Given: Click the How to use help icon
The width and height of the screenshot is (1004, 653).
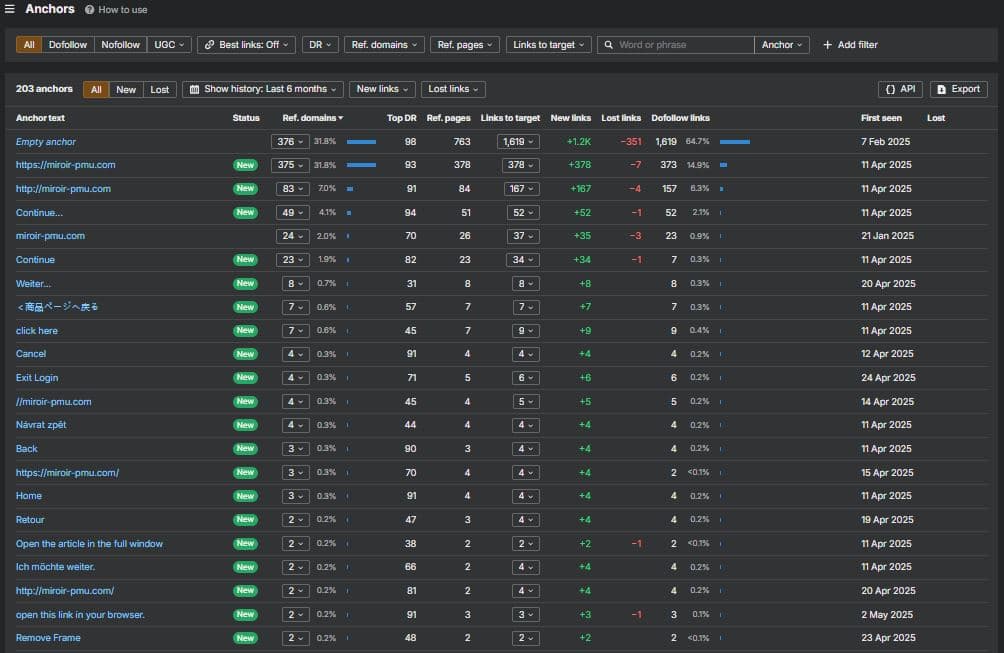Looking at the screenshot, I should point(90,10).
